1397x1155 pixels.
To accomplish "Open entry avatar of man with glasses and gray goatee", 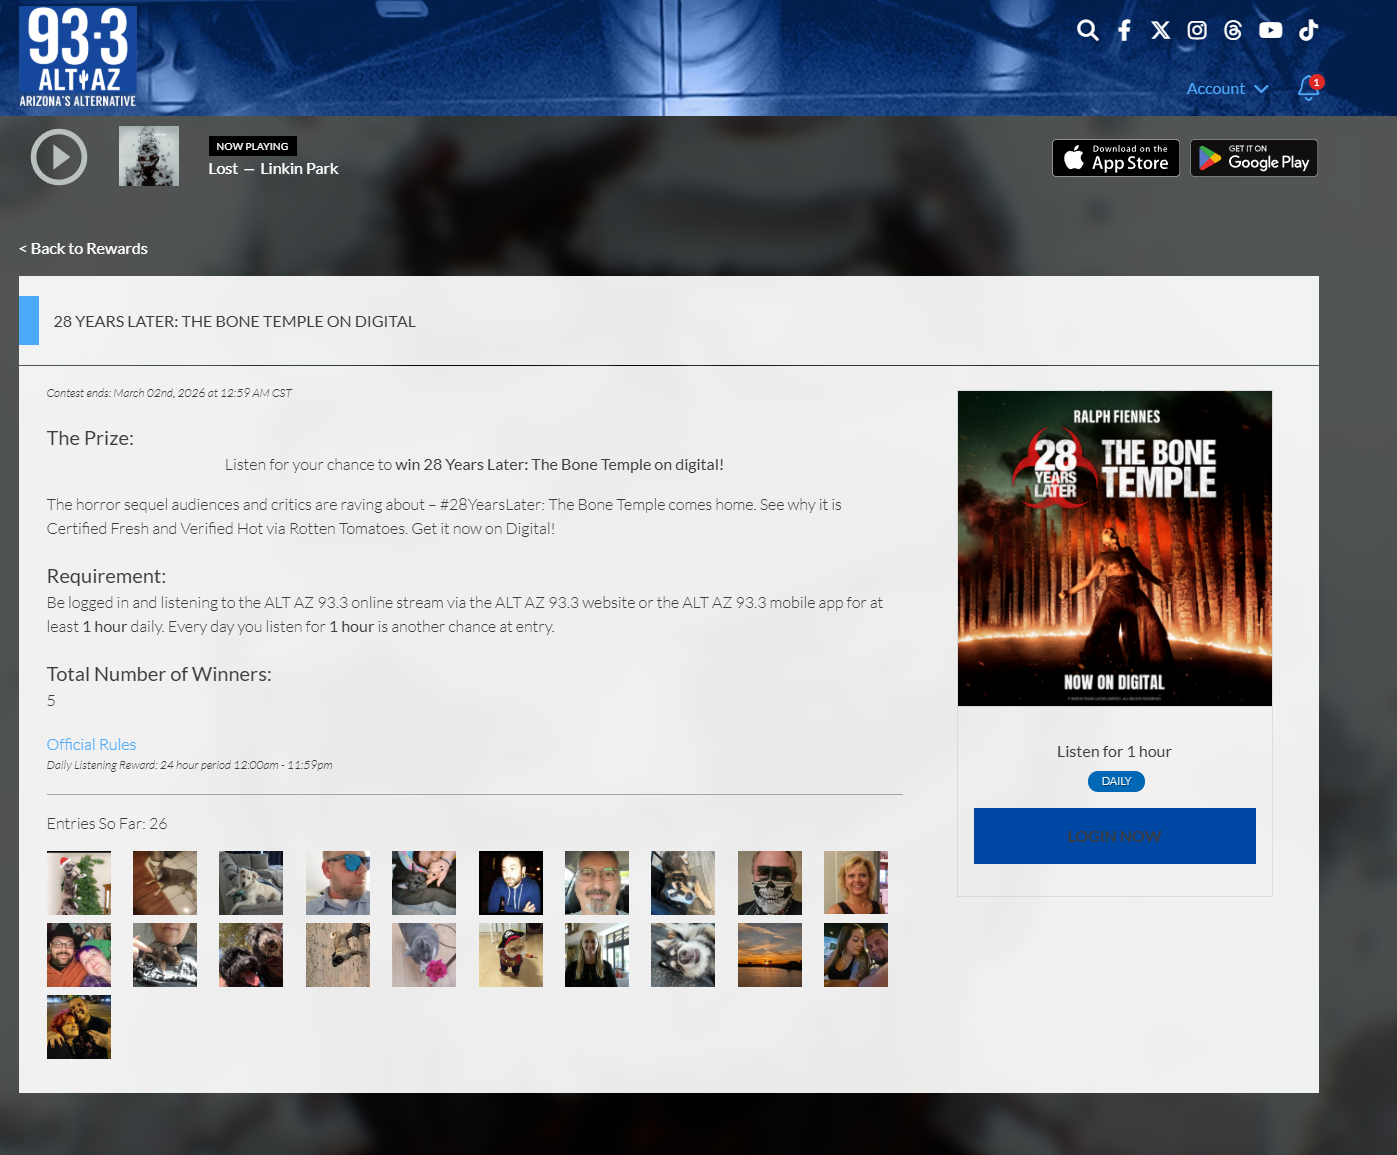I will pyautogui.click(x=597, y=883).
